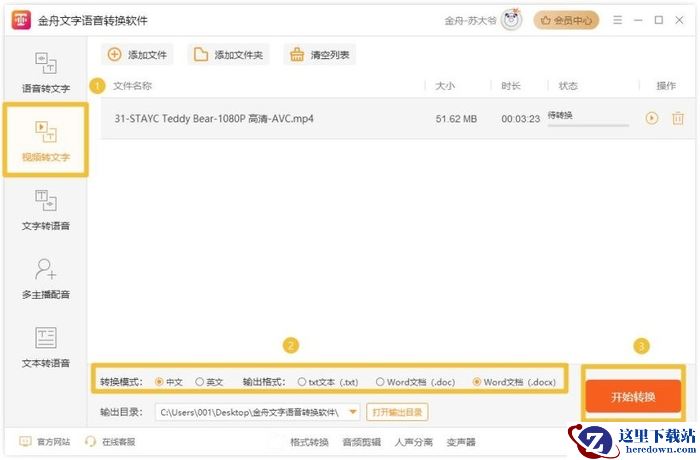Click the 00:03:23 duration value
This screenshot has width=700, height=460.
(521, 119)
